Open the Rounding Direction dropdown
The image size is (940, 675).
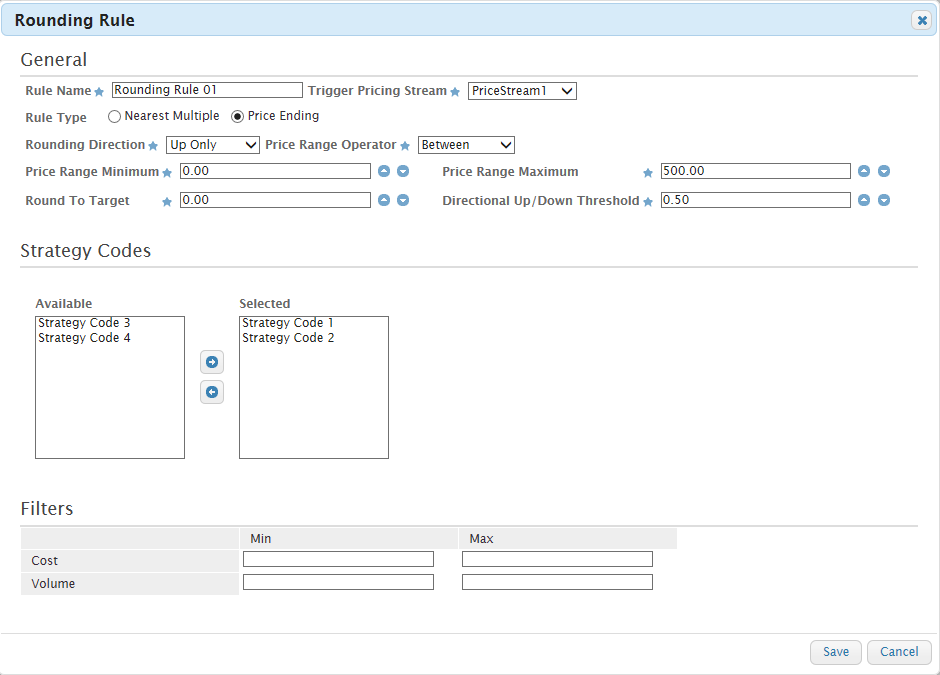pyautogui.click(x=213, y=145)
